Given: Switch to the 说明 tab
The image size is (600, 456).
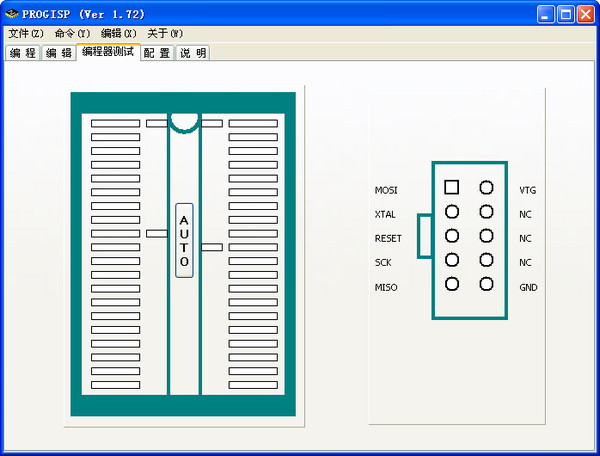Looking at the screenshot, I should 193,53.
